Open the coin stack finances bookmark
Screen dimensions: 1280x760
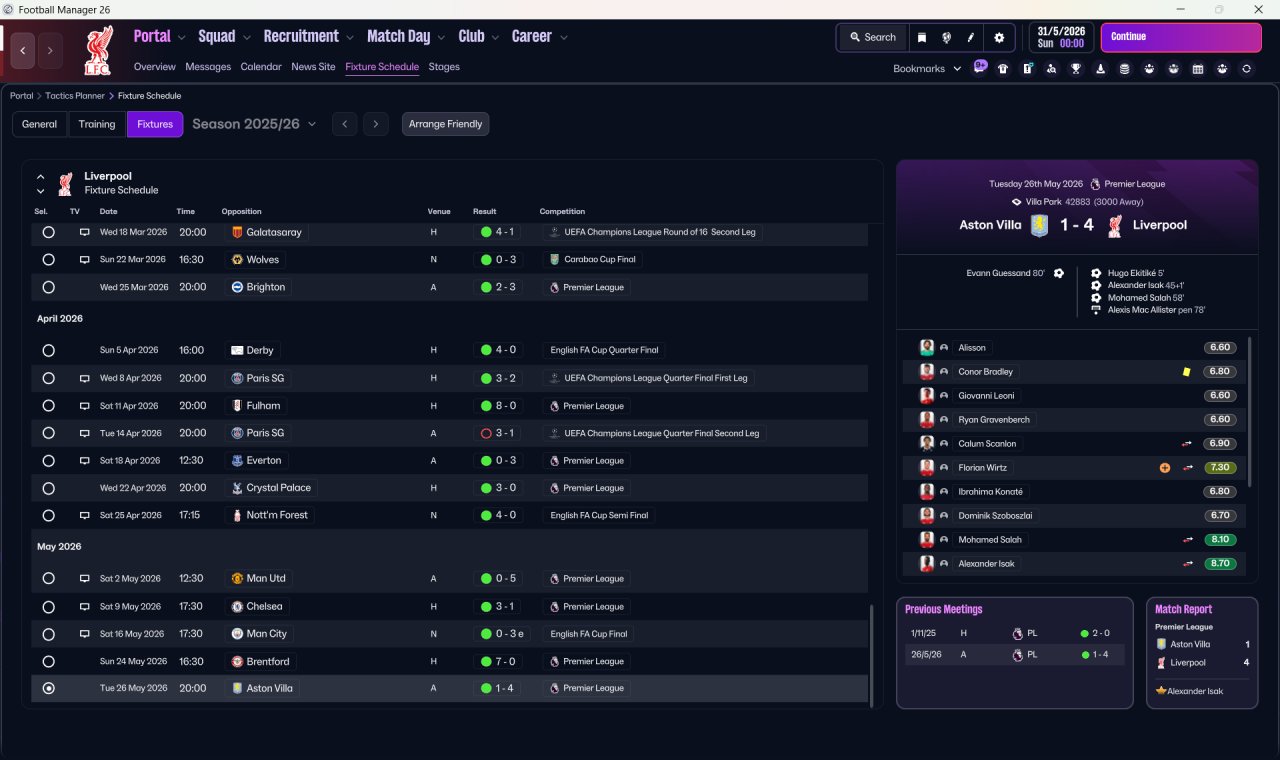pos(1124,69)
